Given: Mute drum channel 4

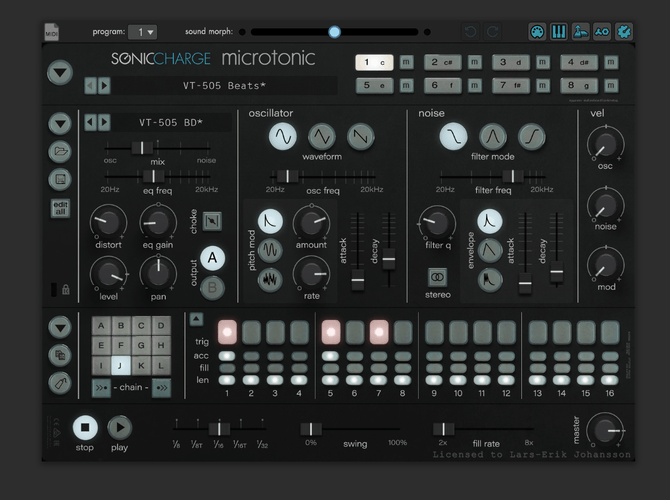Looking at the screenshot, I should coord(611,62).
